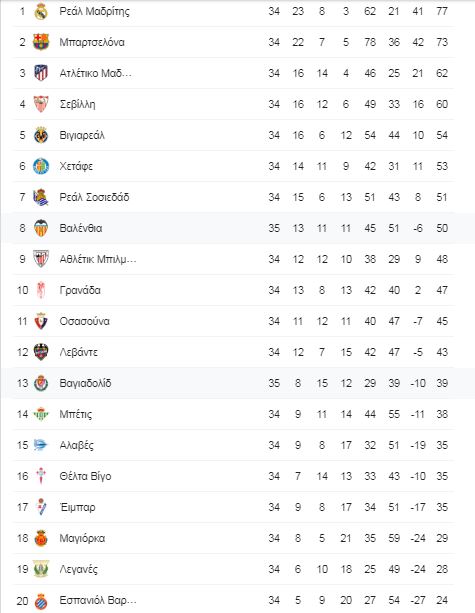
Task: Click the Οσασούνα team name
Action: coord(84,321)
